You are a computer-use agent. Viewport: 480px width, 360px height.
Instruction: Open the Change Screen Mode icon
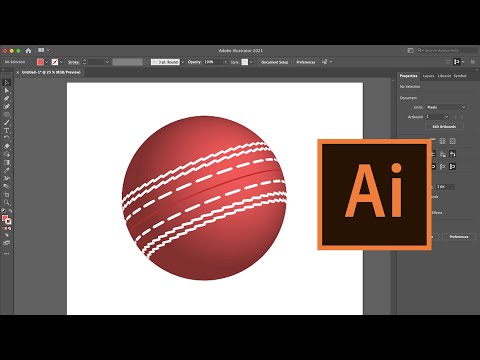7,243
